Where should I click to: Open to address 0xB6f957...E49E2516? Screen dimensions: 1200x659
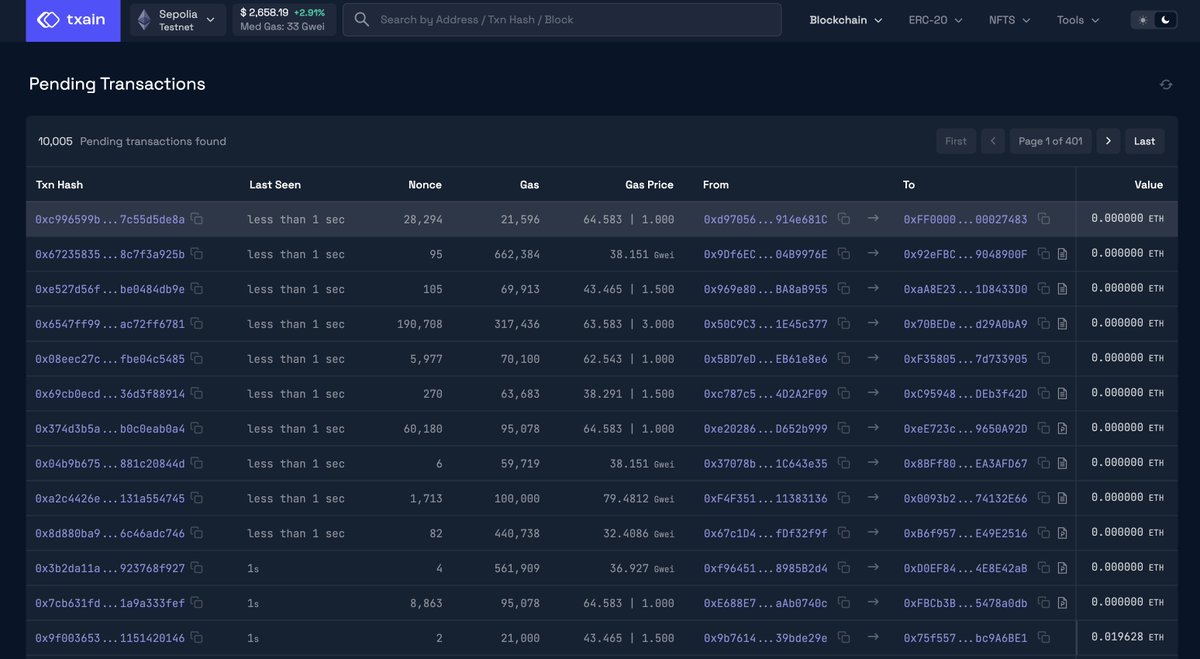point(966,533)
